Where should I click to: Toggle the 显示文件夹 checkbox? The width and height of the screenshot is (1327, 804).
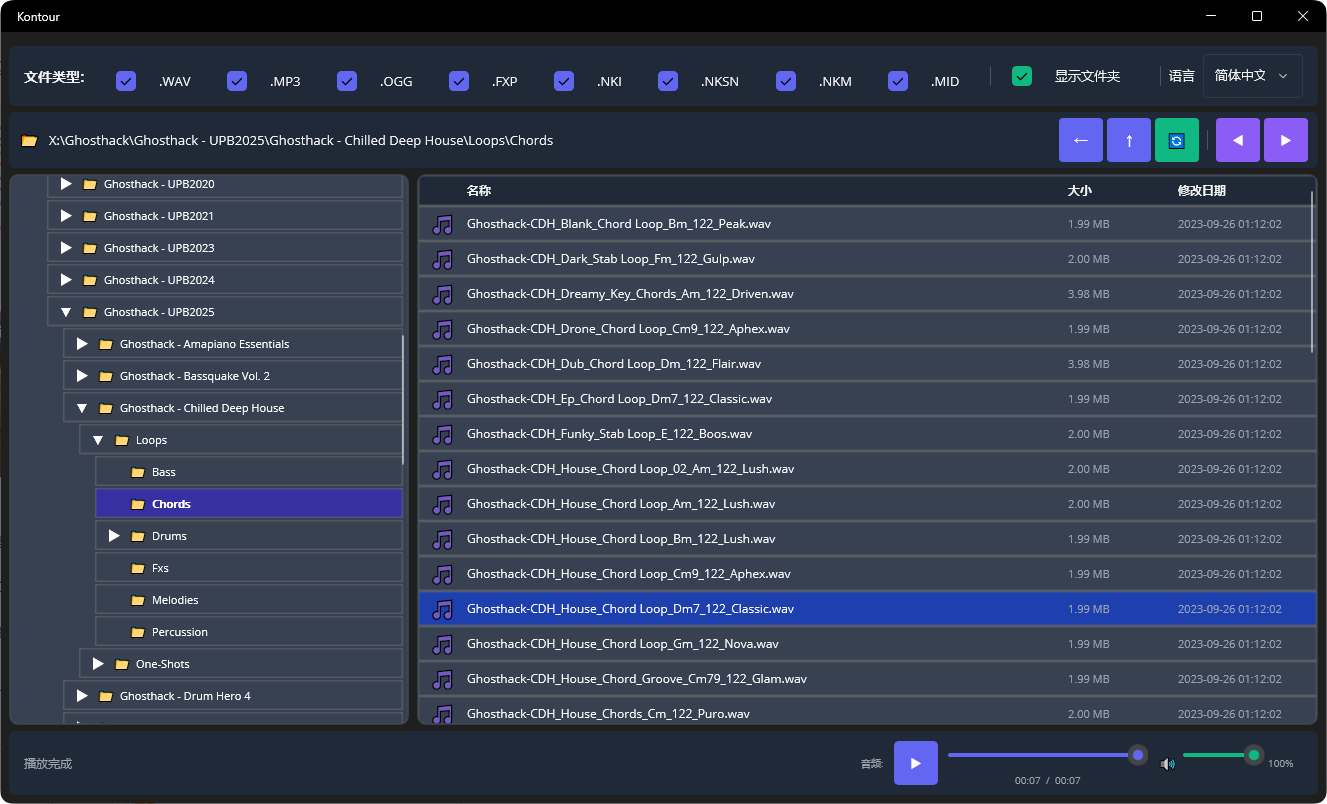pyautogui.click(x=1022, y=76)
